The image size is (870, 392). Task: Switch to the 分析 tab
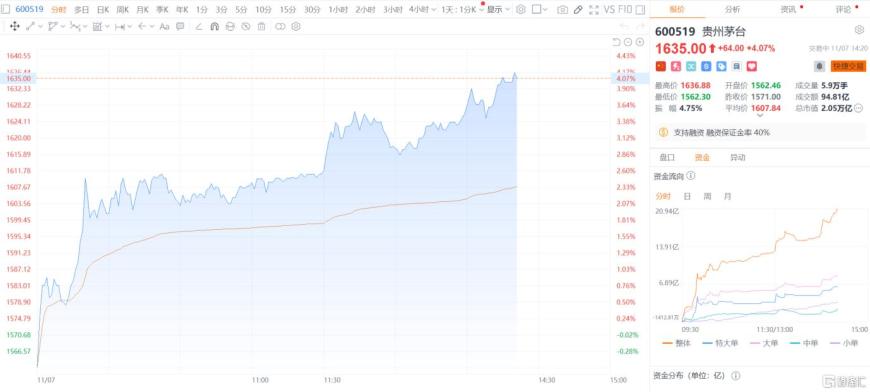tap(732, 9)
